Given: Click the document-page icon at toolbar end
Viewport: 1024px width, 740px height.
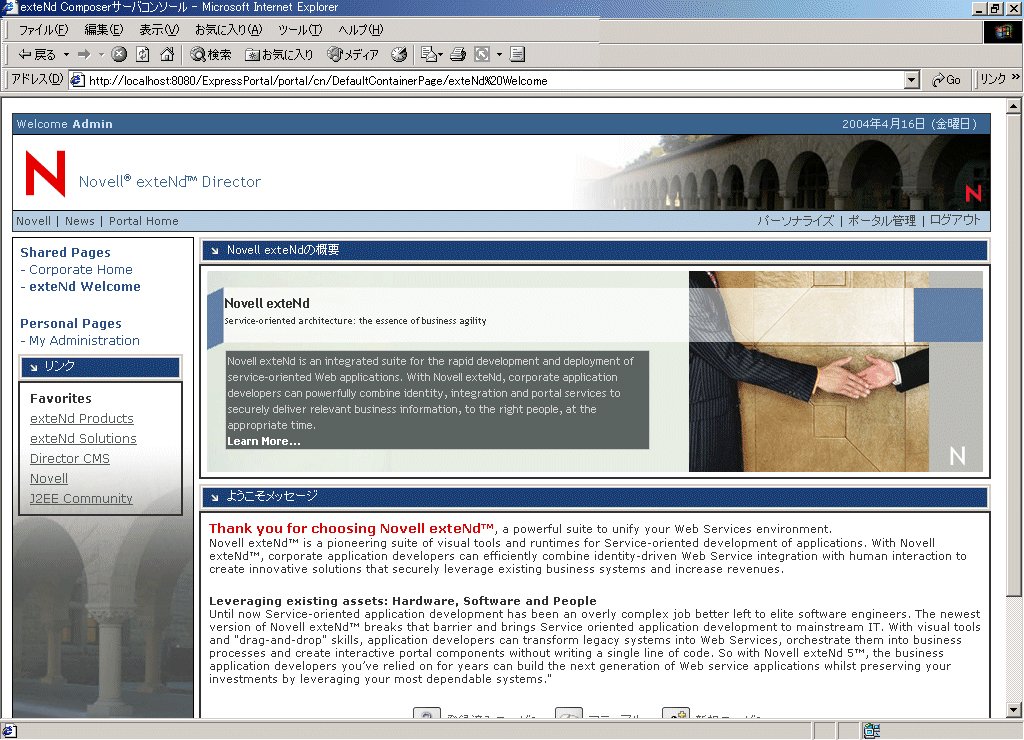Looking at the screenshot, I should tap(517, 55).
